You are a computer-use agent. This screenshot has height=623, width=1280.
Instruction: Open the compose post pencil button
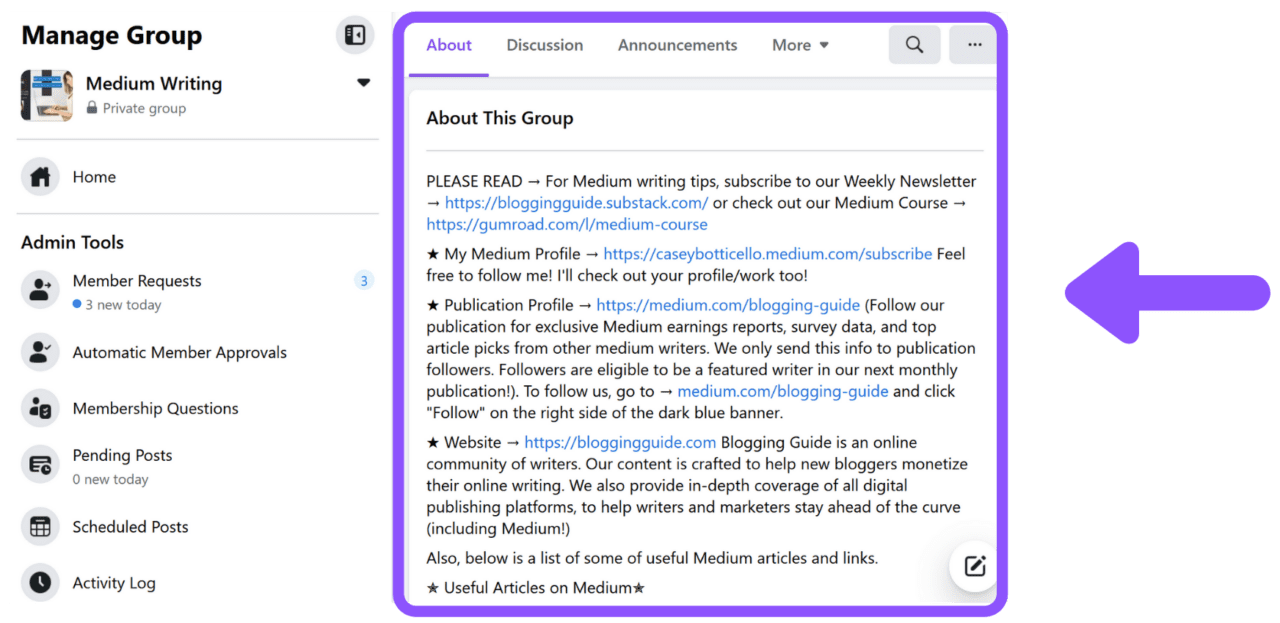[972, 566]
